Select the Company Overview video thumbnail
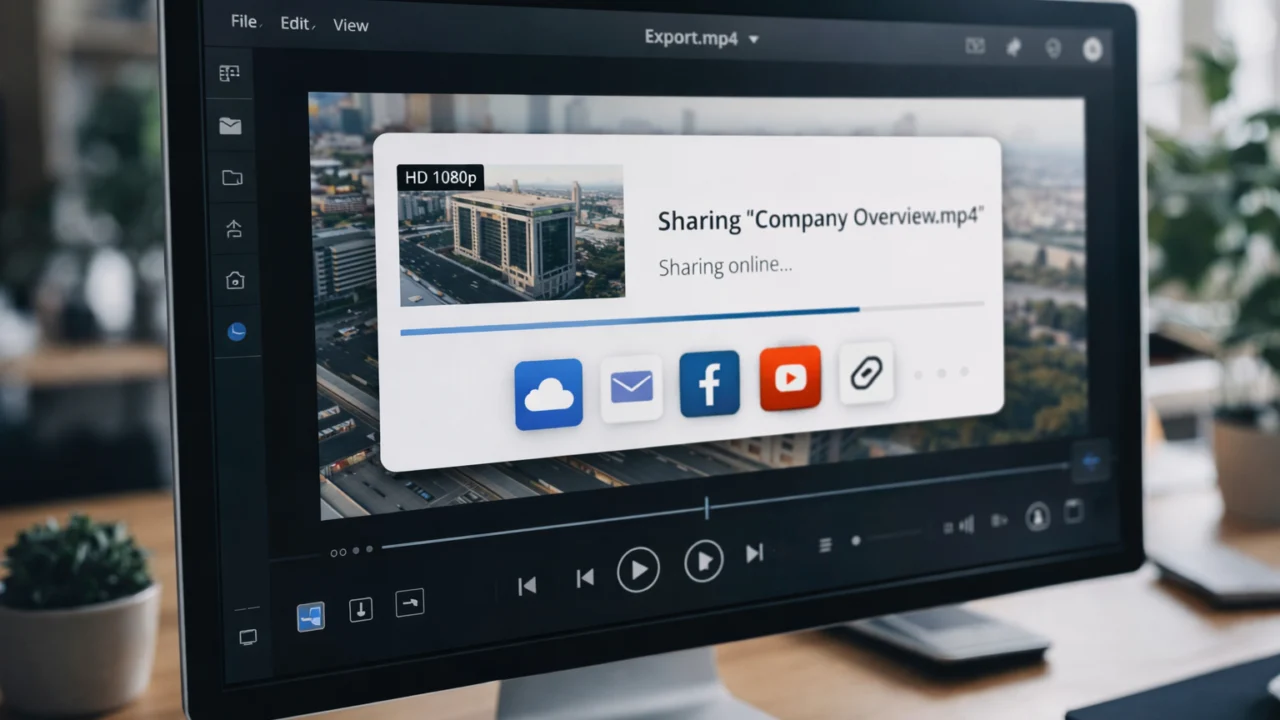 click(x=510, y=235)
